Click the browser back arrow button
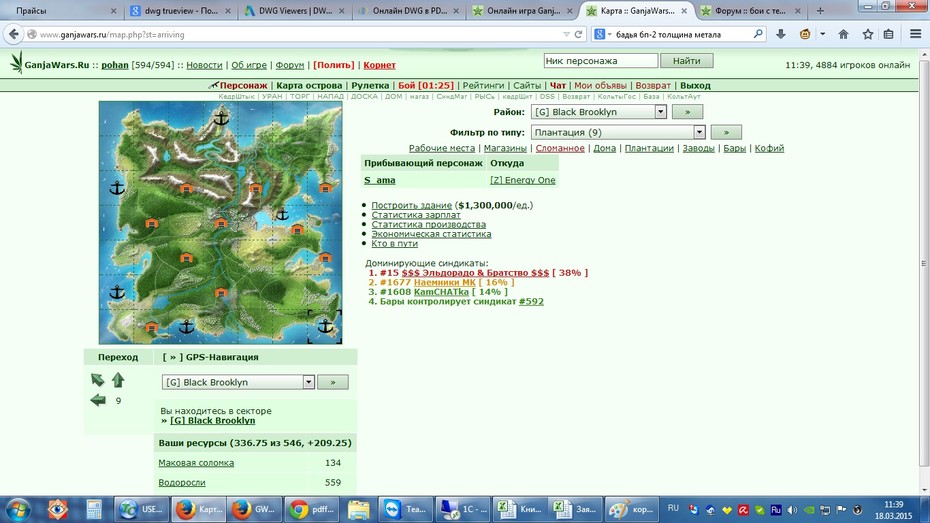This screenshot has height=523, width=930. point(14,34)
